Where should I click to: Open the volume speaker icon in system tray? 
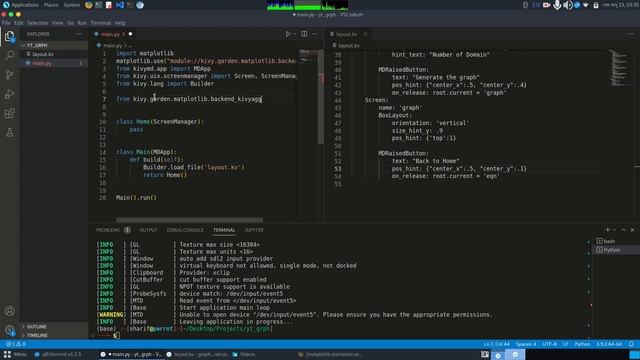(x=567, y=5)
